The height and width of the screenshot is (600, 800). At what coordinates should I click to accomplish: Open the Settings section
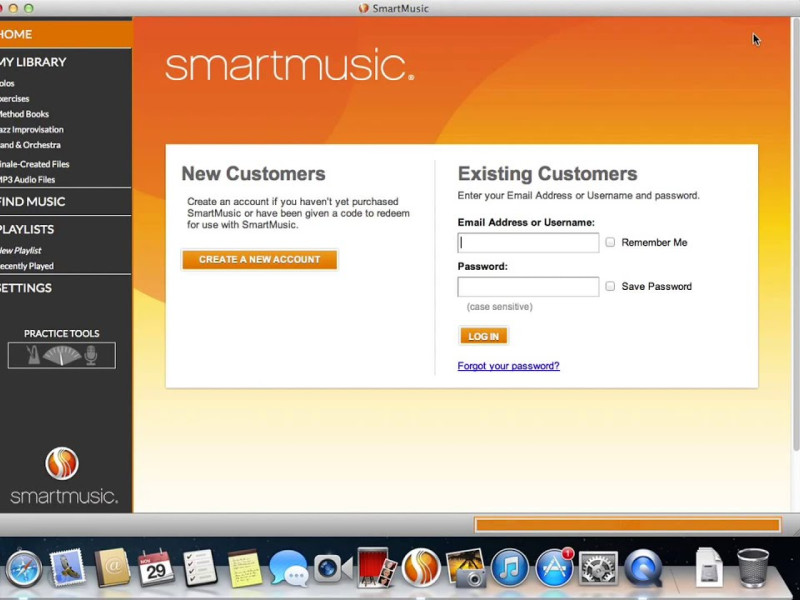click(26, 288)
